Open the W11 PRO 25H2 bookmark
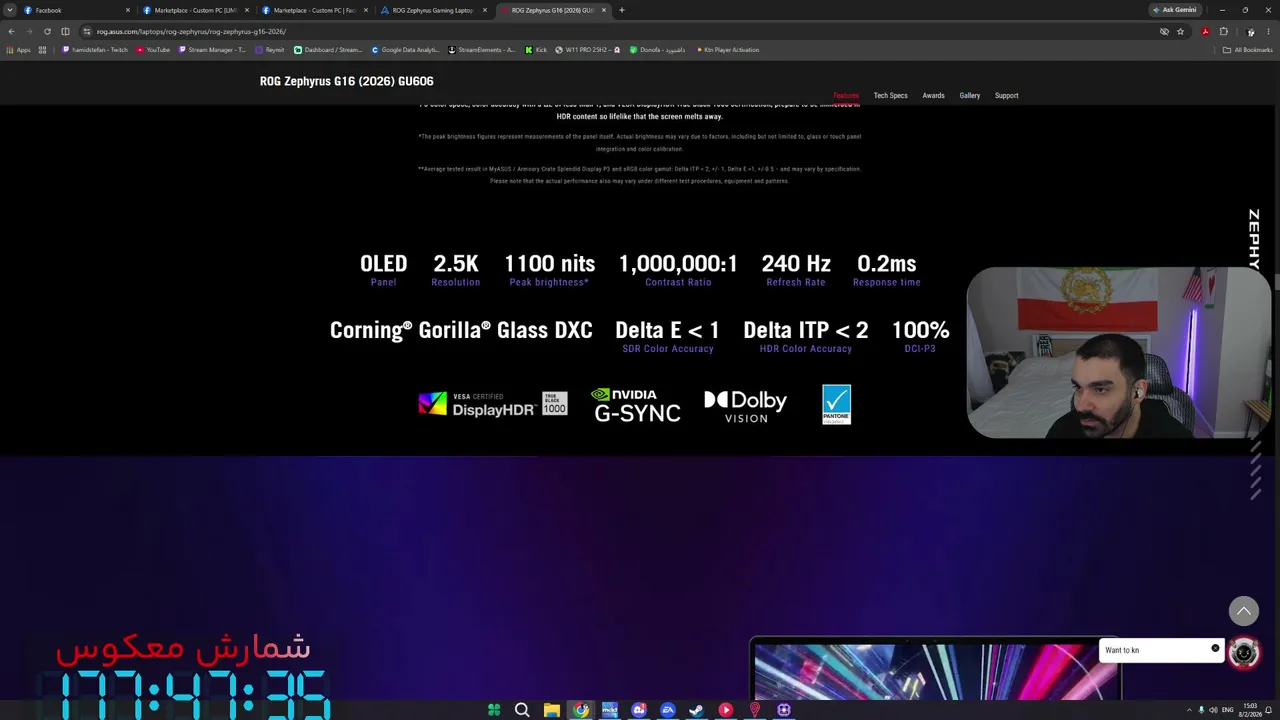The width and height of the screenshot is (1280, 720). (587, 50)
